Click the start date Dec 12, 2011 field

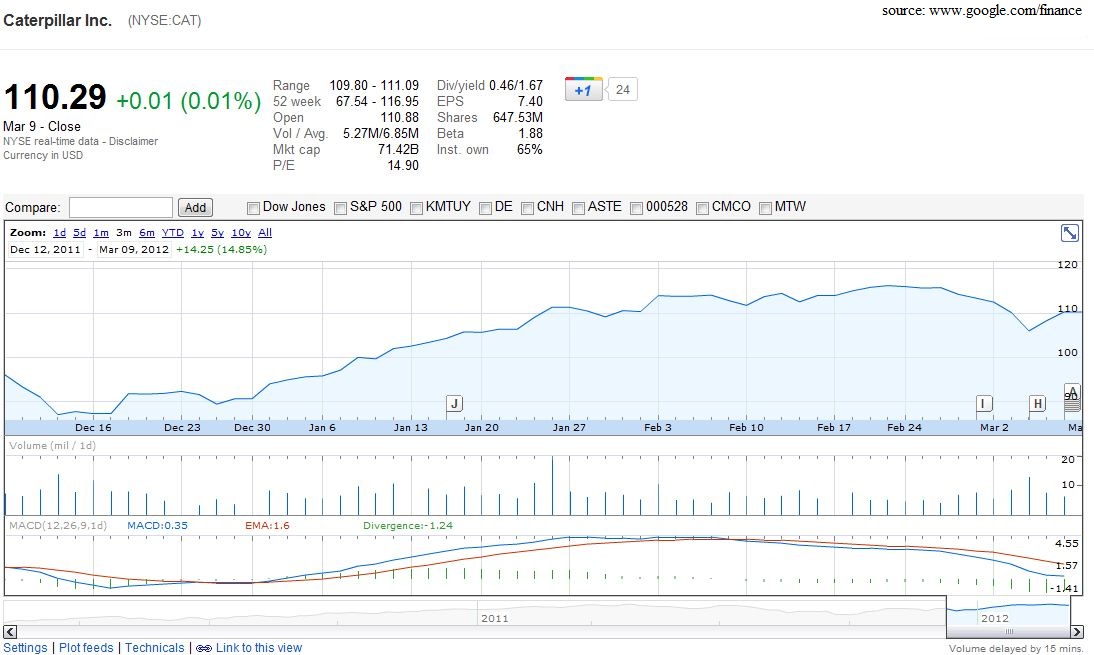pos(45,250)
